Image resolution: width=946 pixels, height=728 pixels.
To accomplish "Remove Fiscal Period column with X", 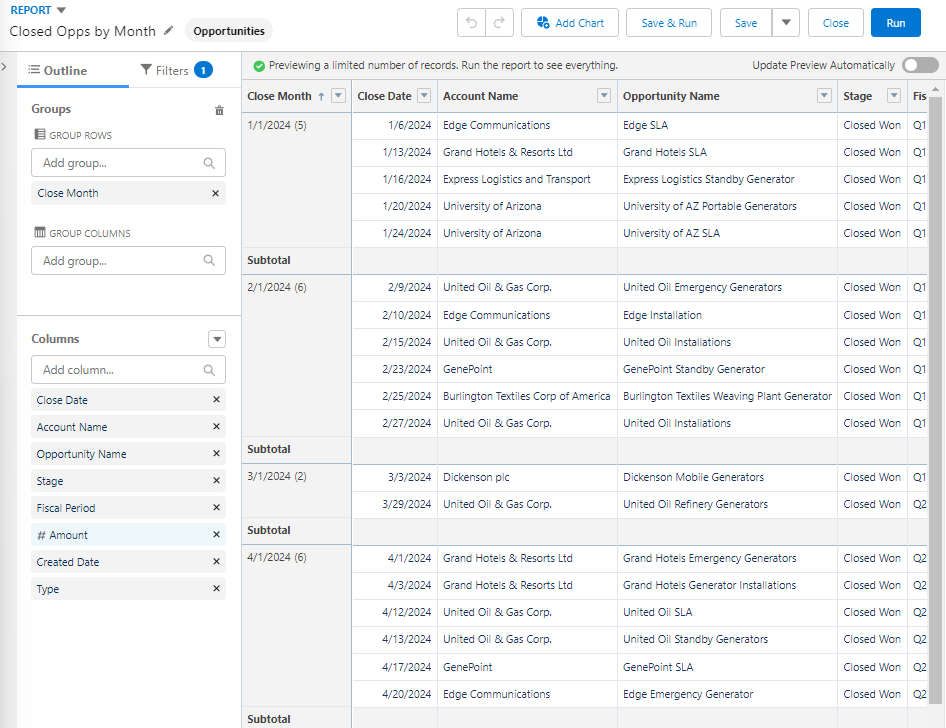I will [216, 508].
